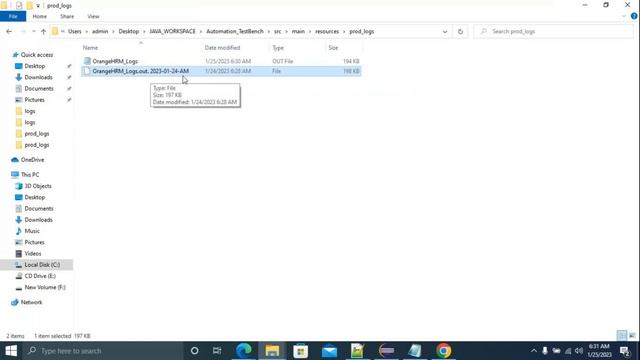Launch Microsoft Edge from taskbar
Screen dimensions: 640x360
[244, 351]
